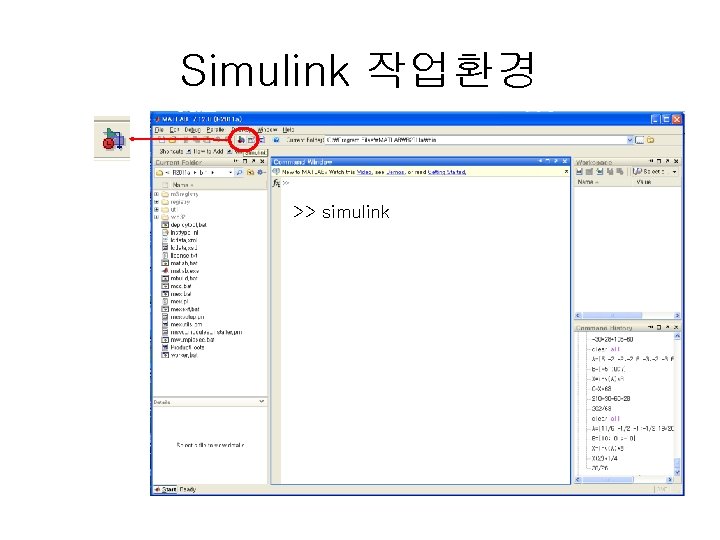Viewport: 720px width, 540px height.
Task: Open the Edit menu
Action: pos(174,130)
